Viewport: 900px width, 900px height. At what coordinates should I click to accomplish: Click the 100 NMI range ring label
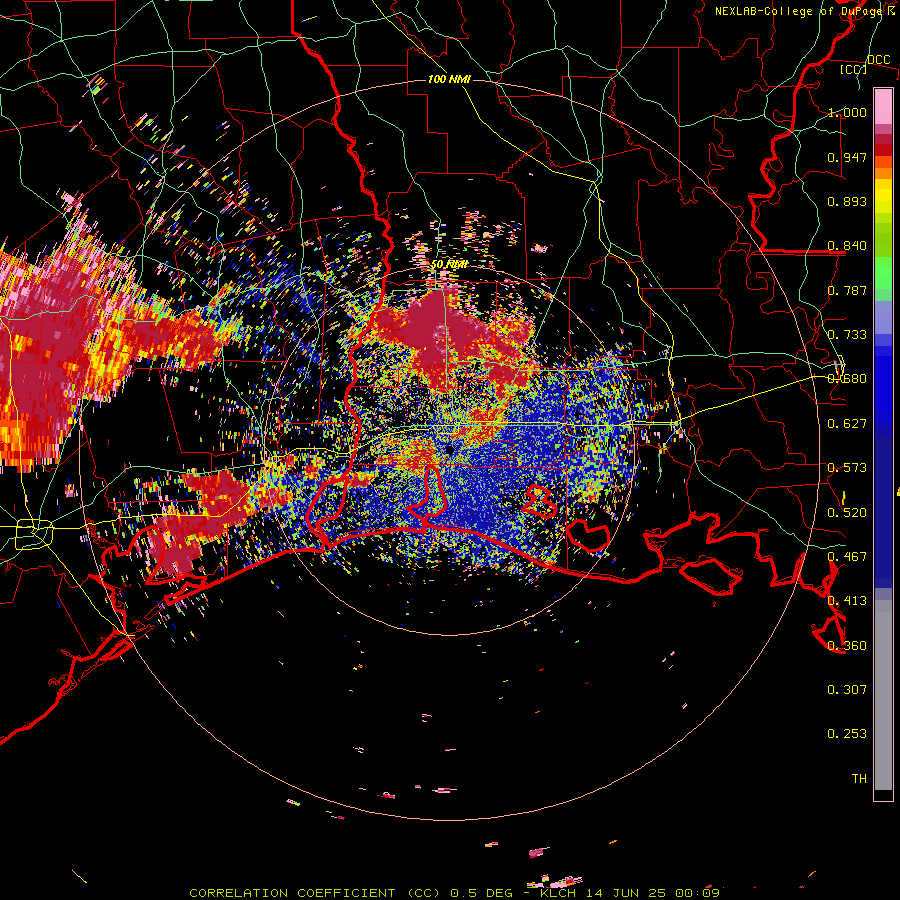(449, 79)
